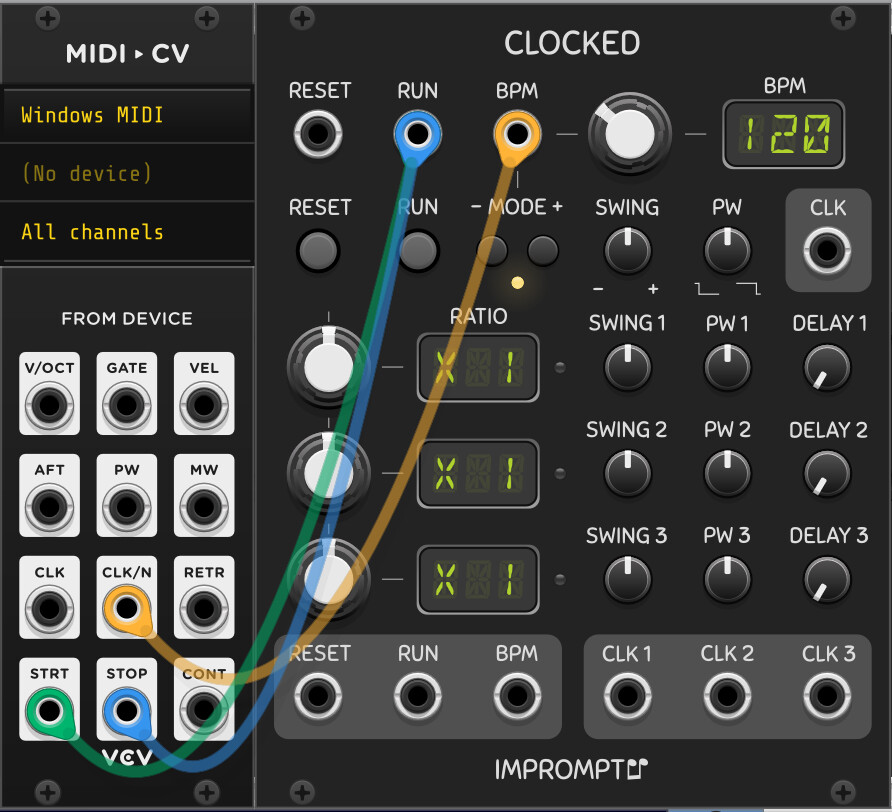Click the V/OCT output jack
The height and width of the screenshot is (812, 892).
pyautogui.click(x=49, y=405)
